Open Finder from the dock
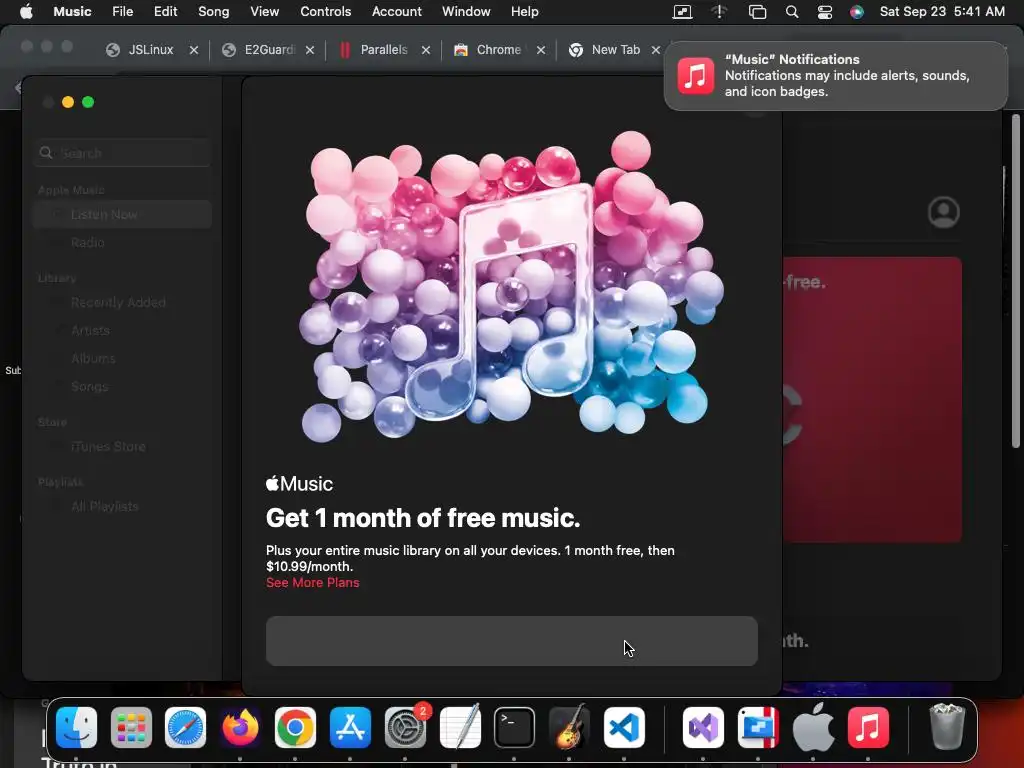Screen dimensions: 1024x768 pos(76,727)
